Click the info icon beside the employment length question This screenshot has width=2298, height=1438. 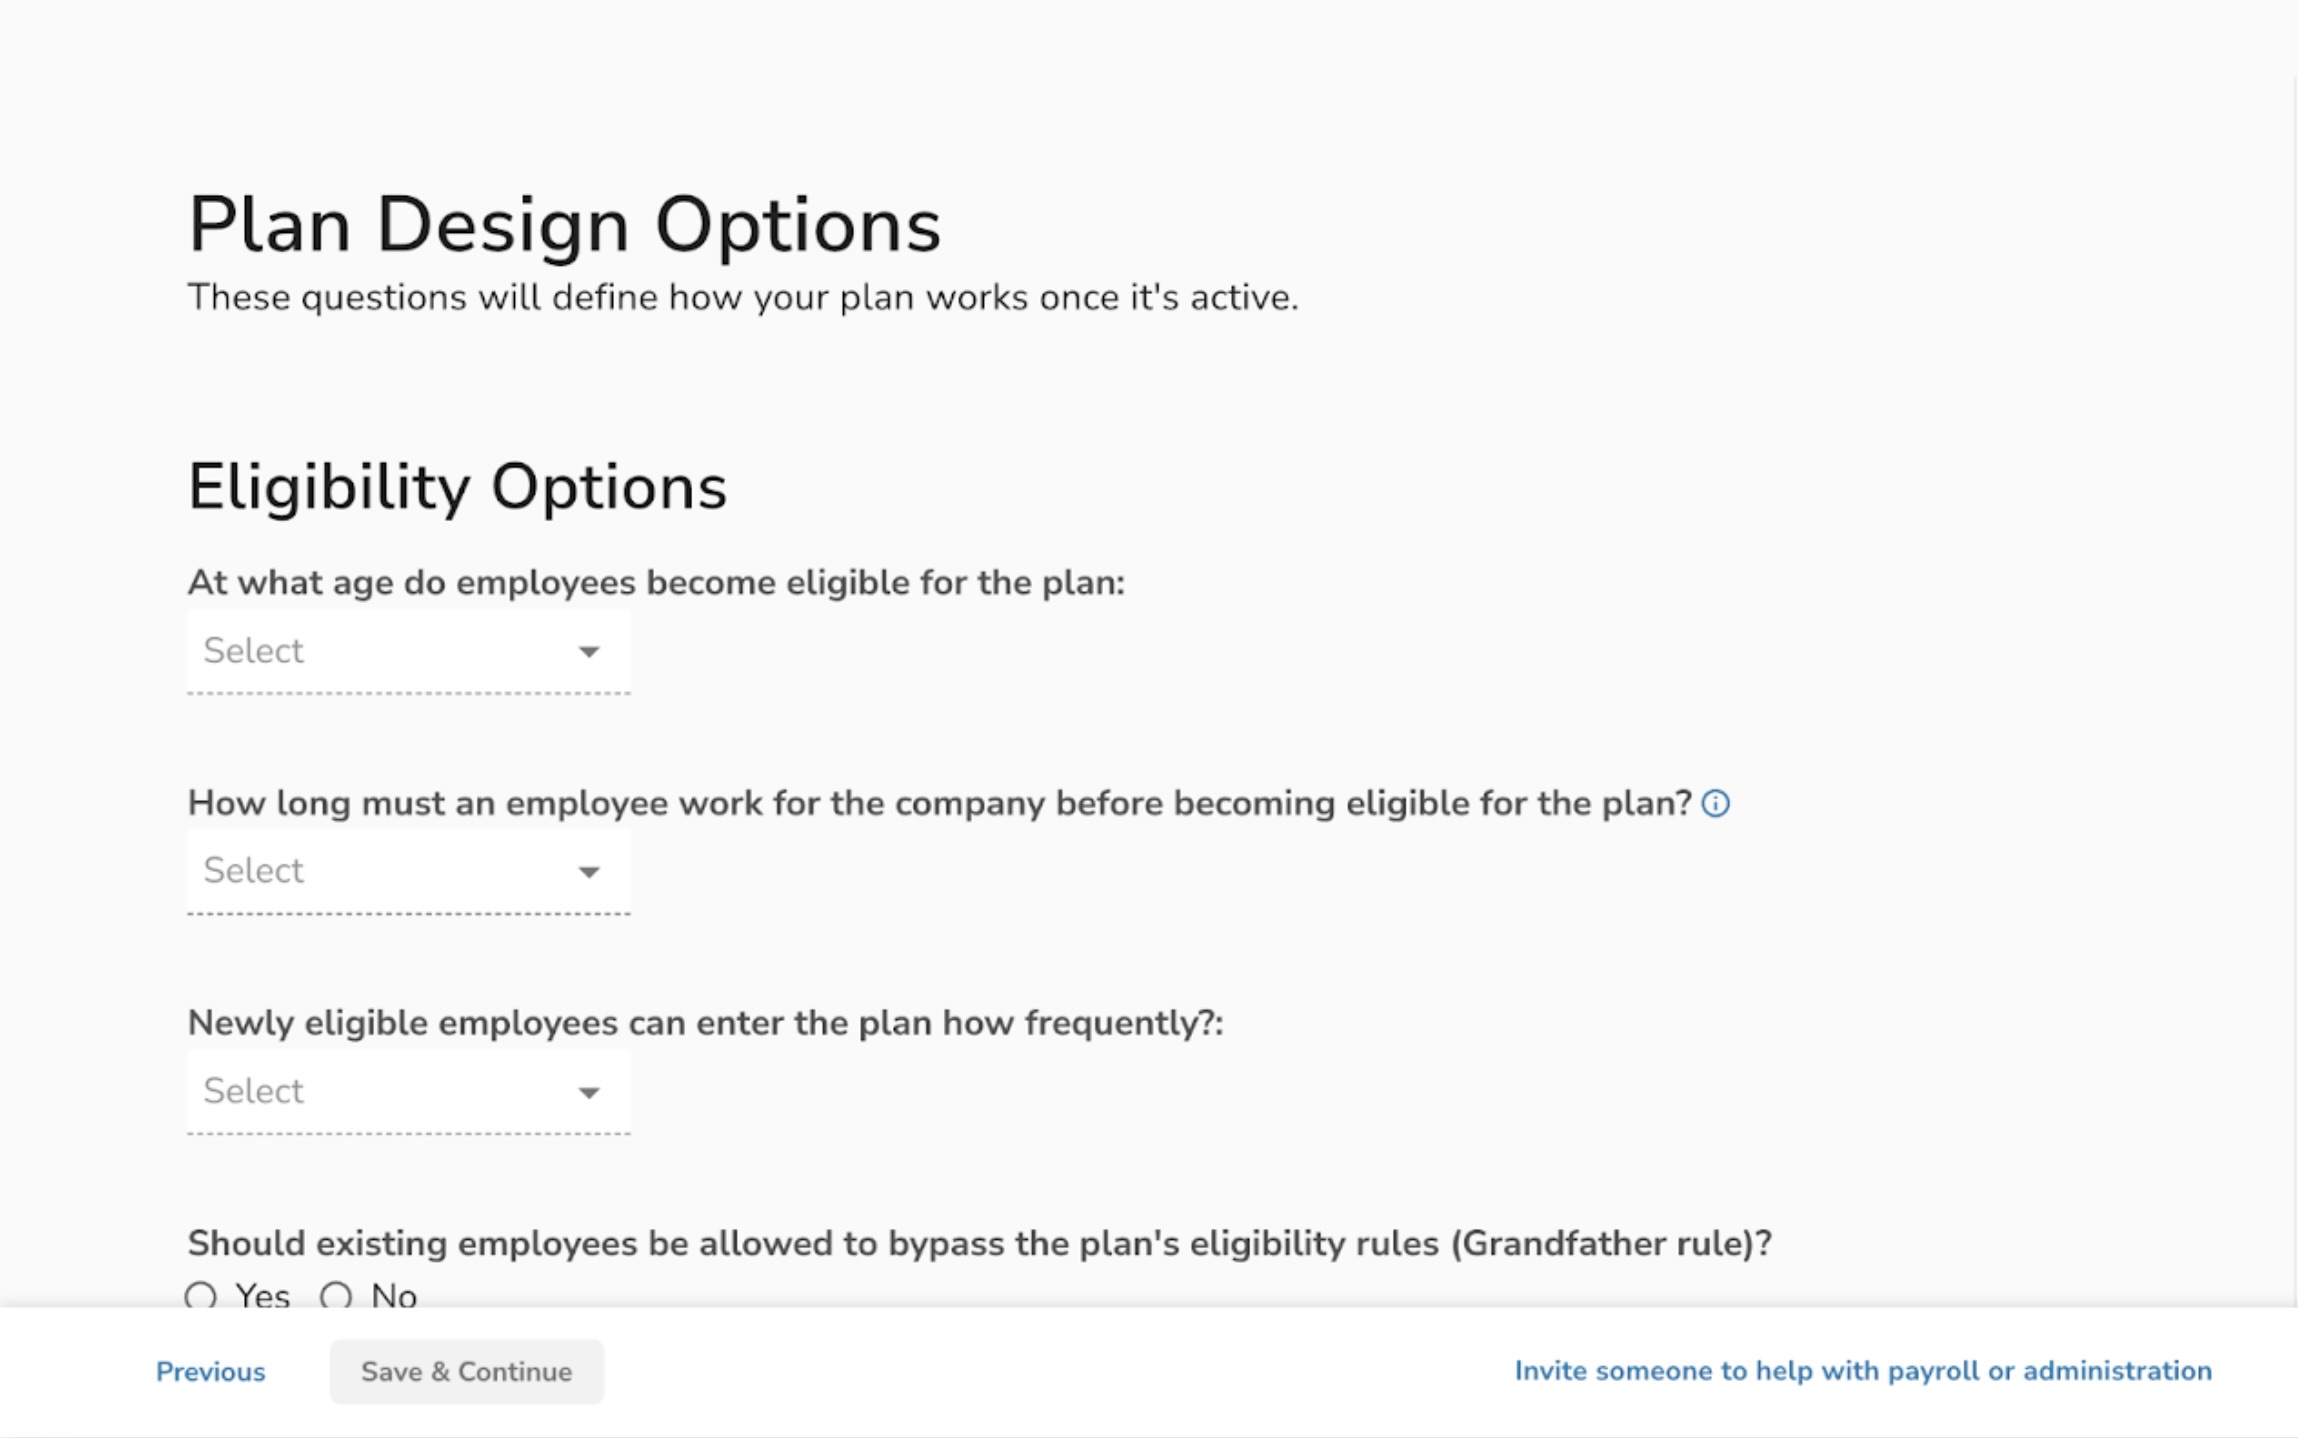1715,803
